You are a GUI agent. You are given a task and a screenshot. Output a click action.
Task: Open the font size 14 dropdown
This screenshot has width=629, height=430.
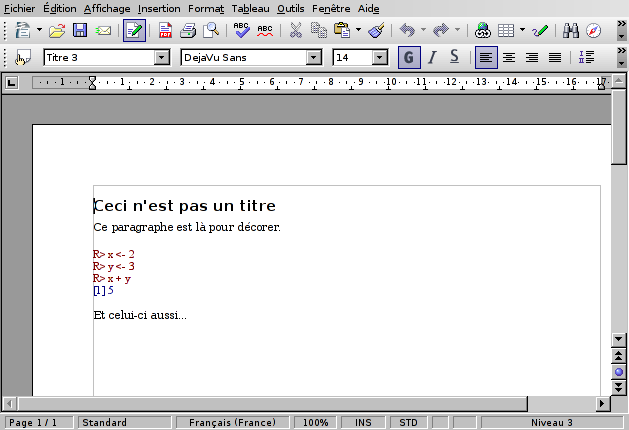click(x=379, y=58)
